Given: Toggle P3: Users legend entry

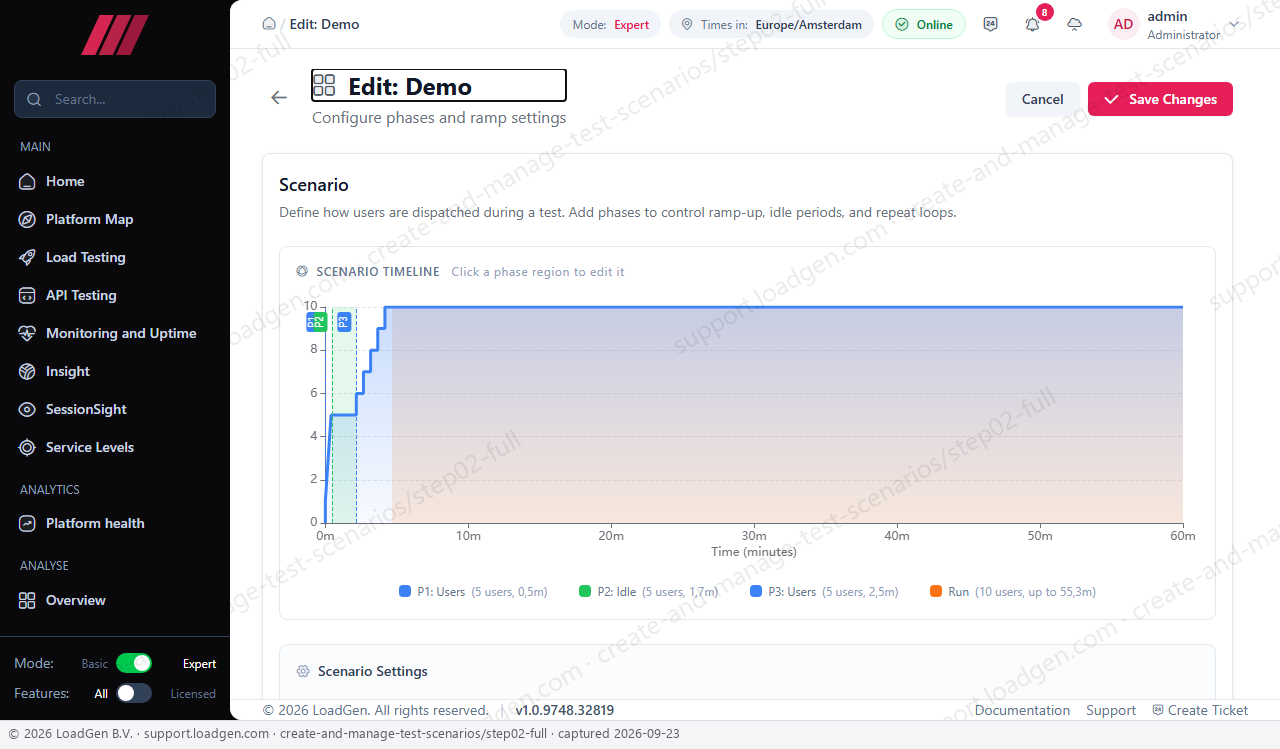Looking at the screenshot, I should (824, 592).
